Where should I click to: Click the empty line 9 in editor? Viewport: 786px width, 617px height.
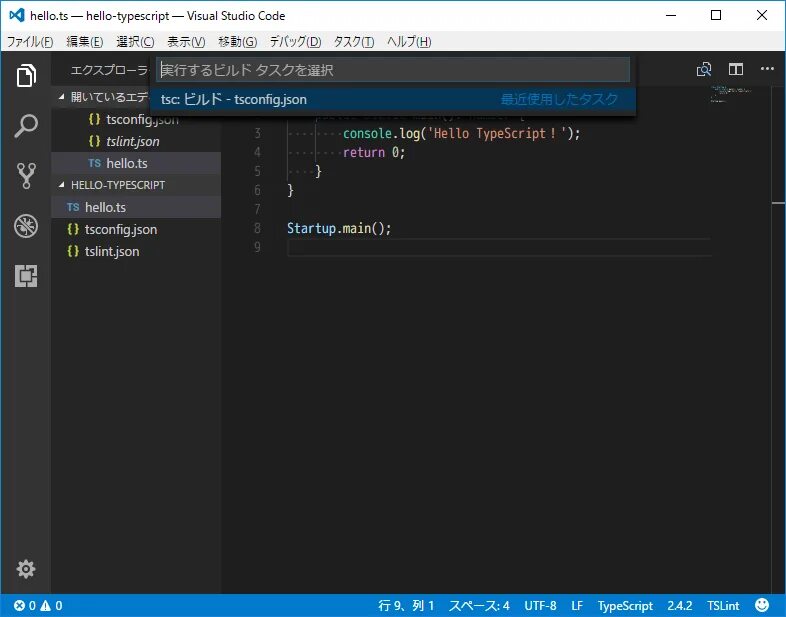[499, 247]
